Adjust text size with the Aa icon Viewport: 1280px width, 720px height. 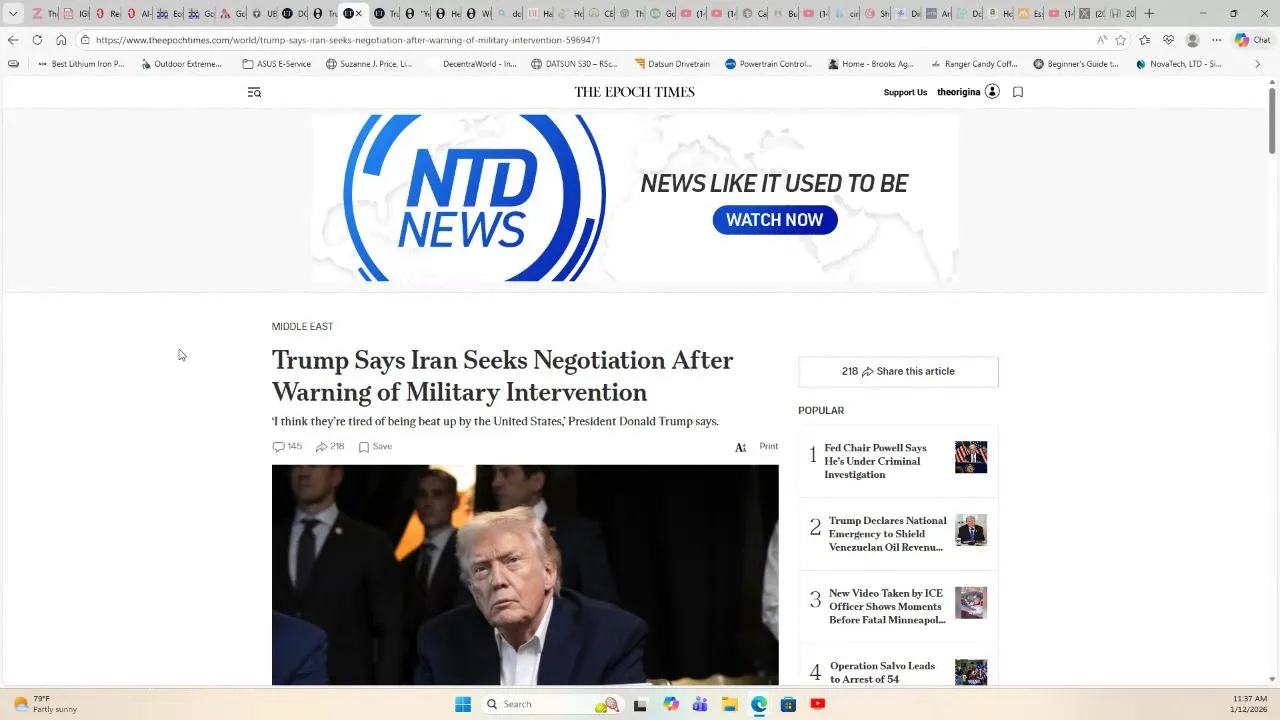740,447
